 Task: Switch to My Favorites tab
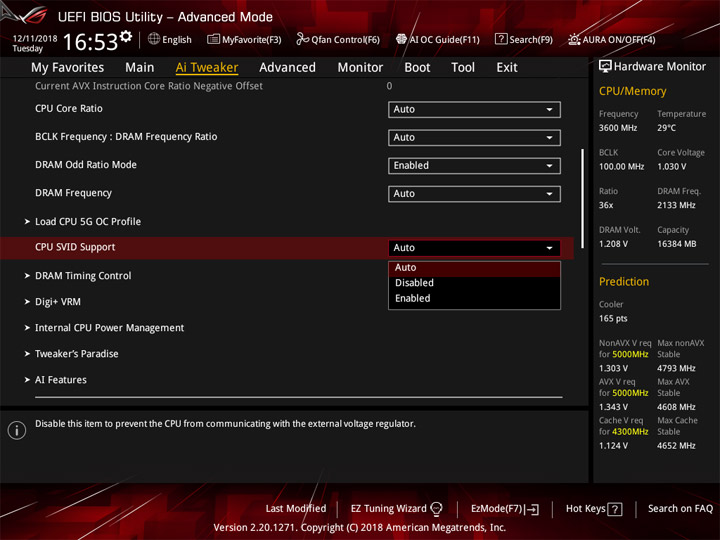(x=68, y=68)
